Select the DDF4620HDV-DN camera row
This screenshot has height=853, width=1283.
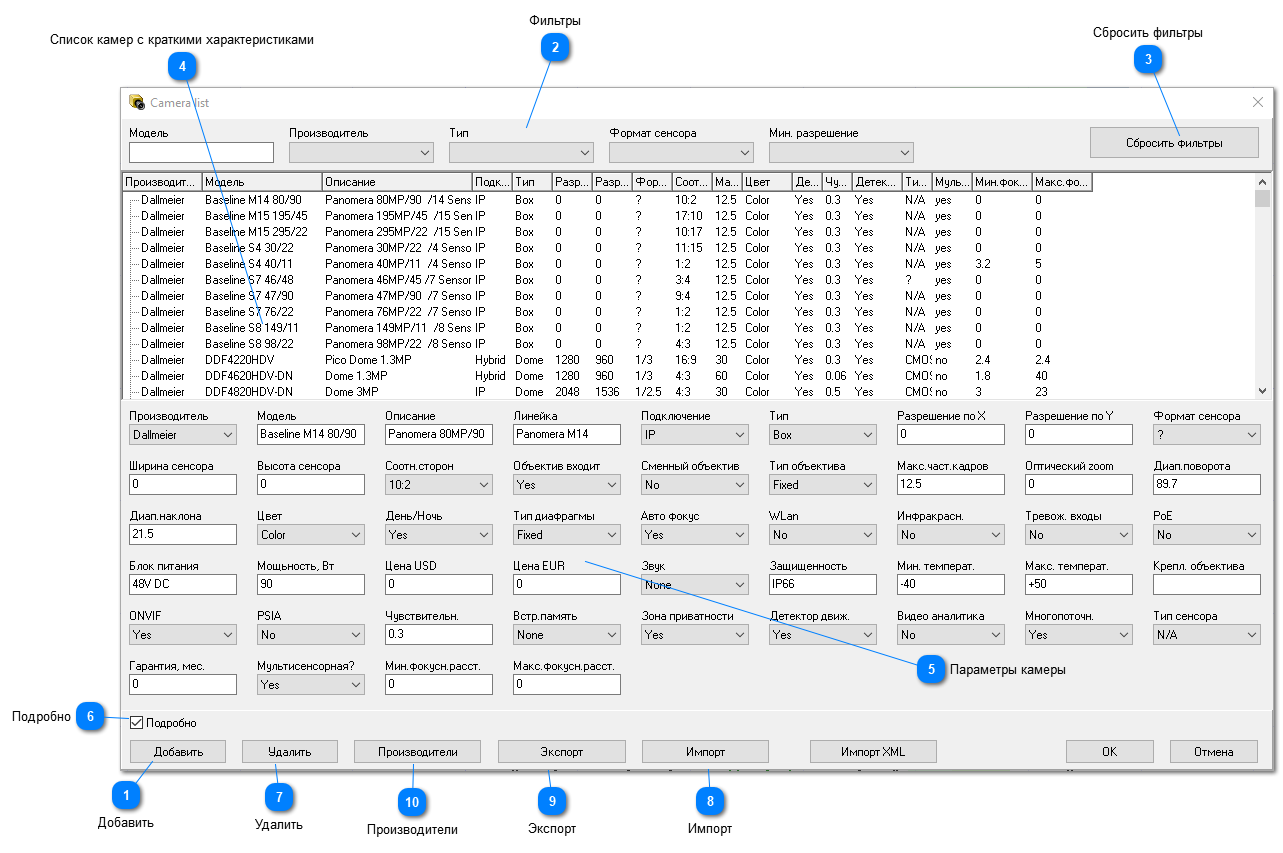688,376
